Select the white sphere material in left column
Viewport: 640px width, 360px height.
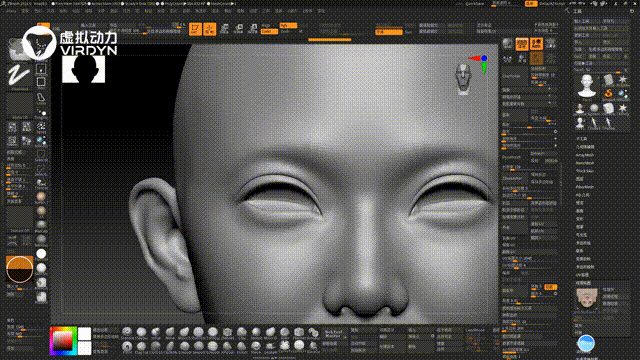point(41,254)
